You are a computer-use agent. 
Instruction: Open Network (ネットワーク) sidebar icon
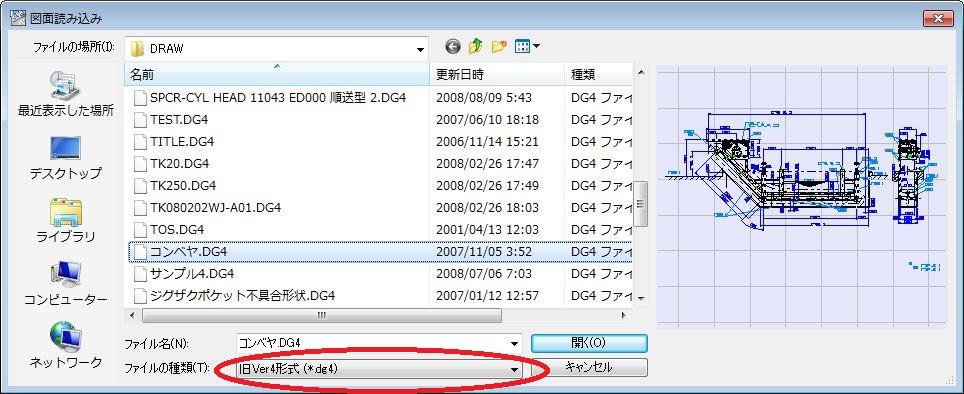coord(66,338)
